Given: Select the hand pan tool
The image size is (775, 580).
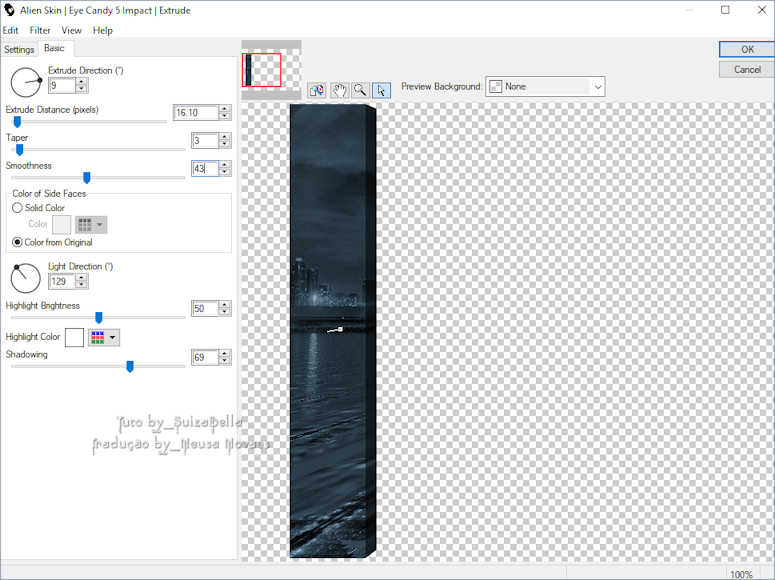Looking at the screenshot, I should (339, 90).
